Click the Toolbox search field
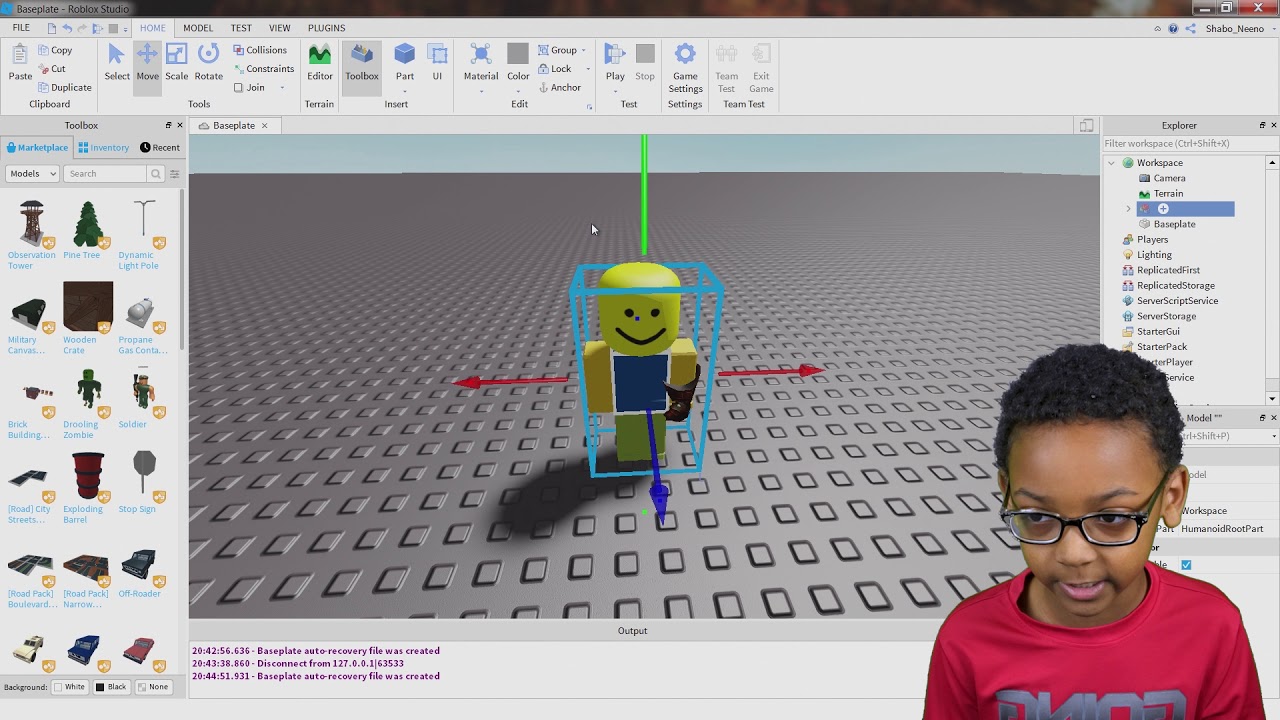 [x=107, y=174]
